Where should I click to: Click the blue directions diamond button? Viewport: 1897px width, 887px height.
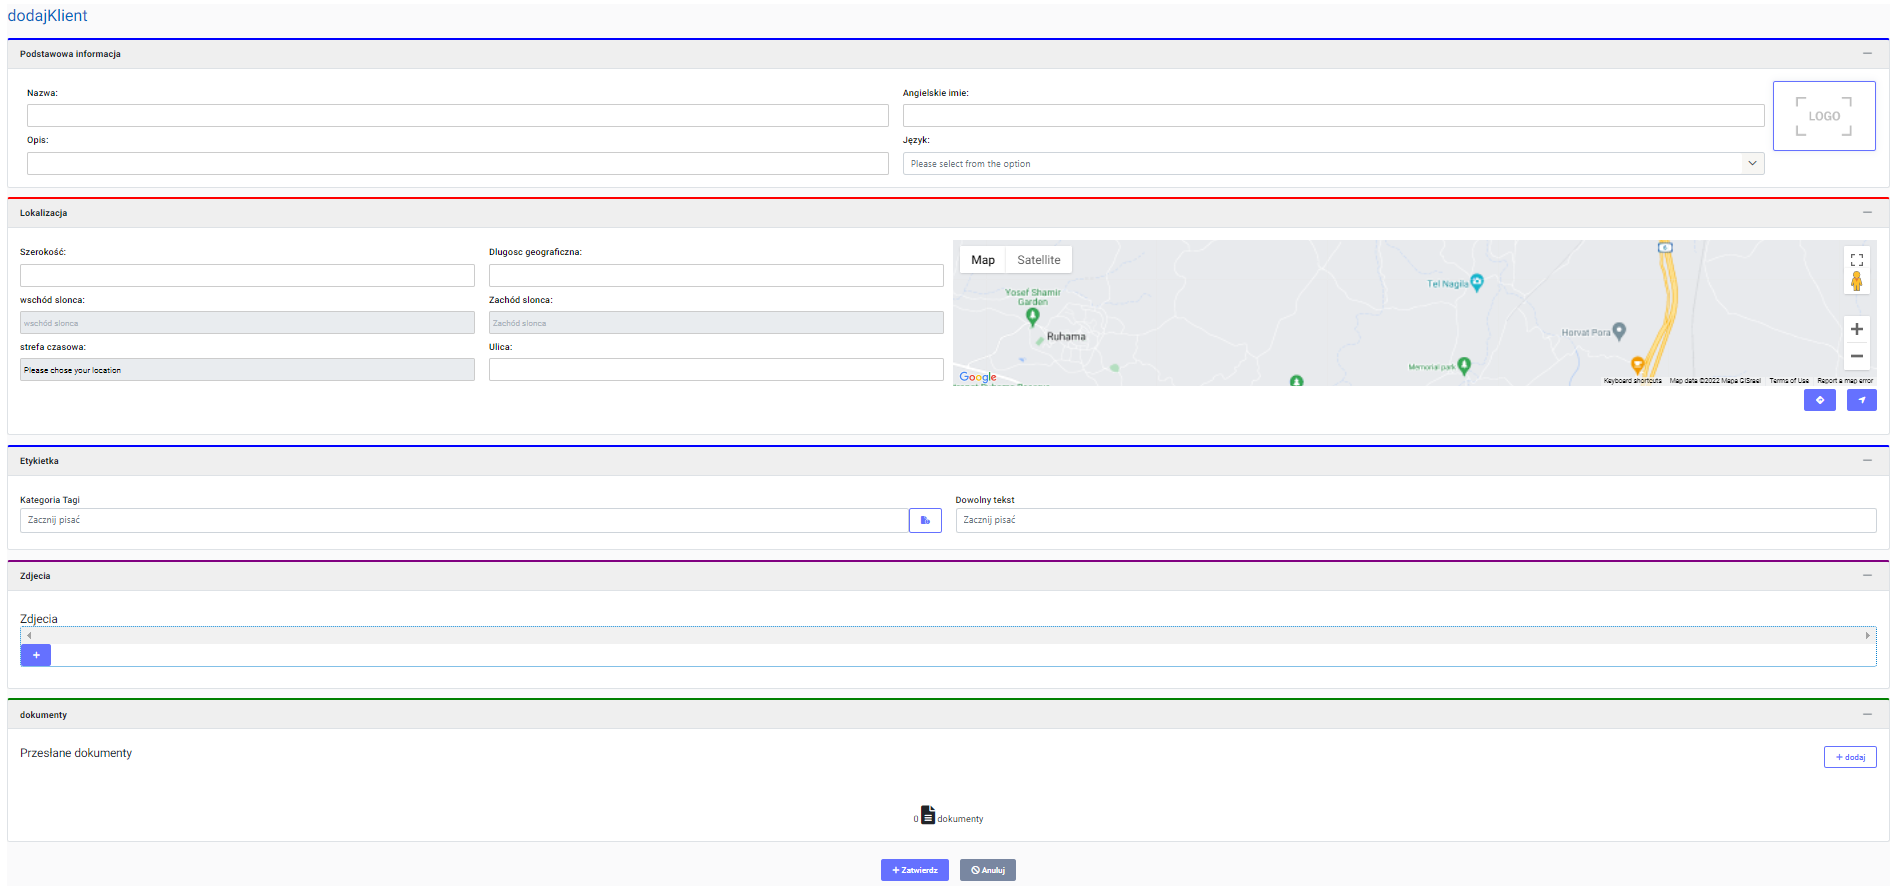1819,400
